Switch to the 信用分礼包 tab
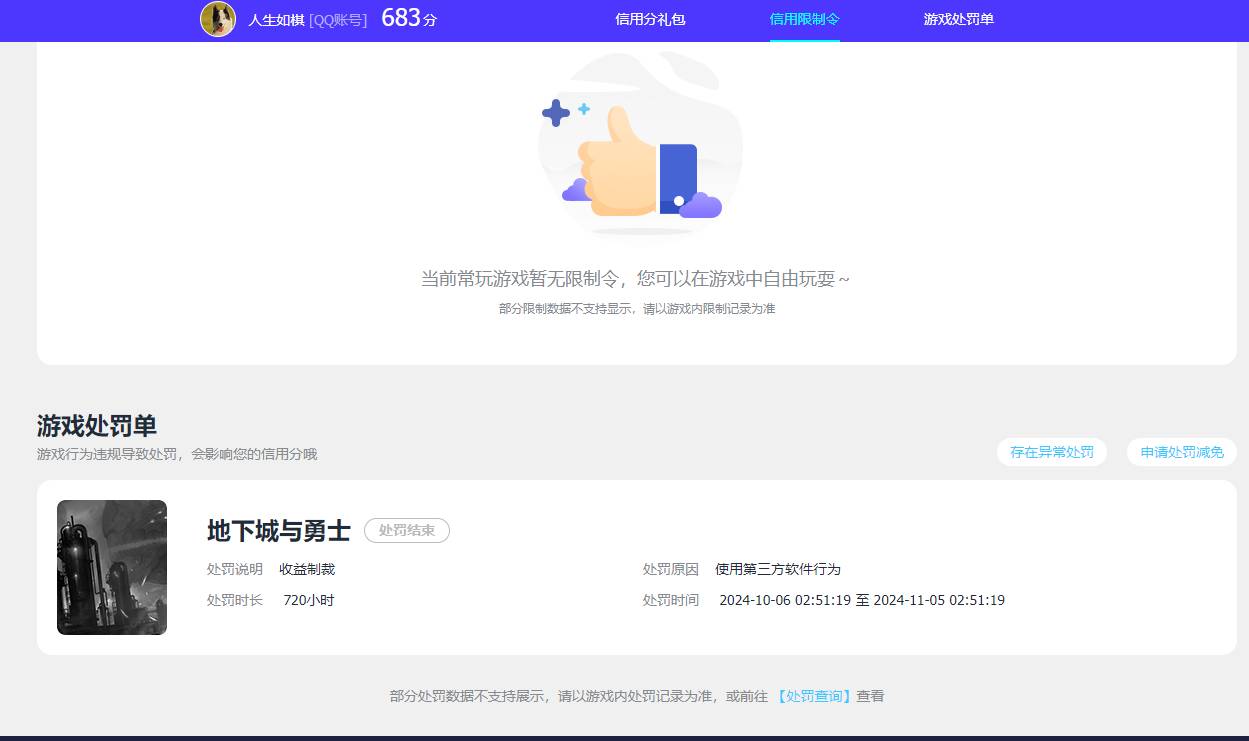 point(650,20)
